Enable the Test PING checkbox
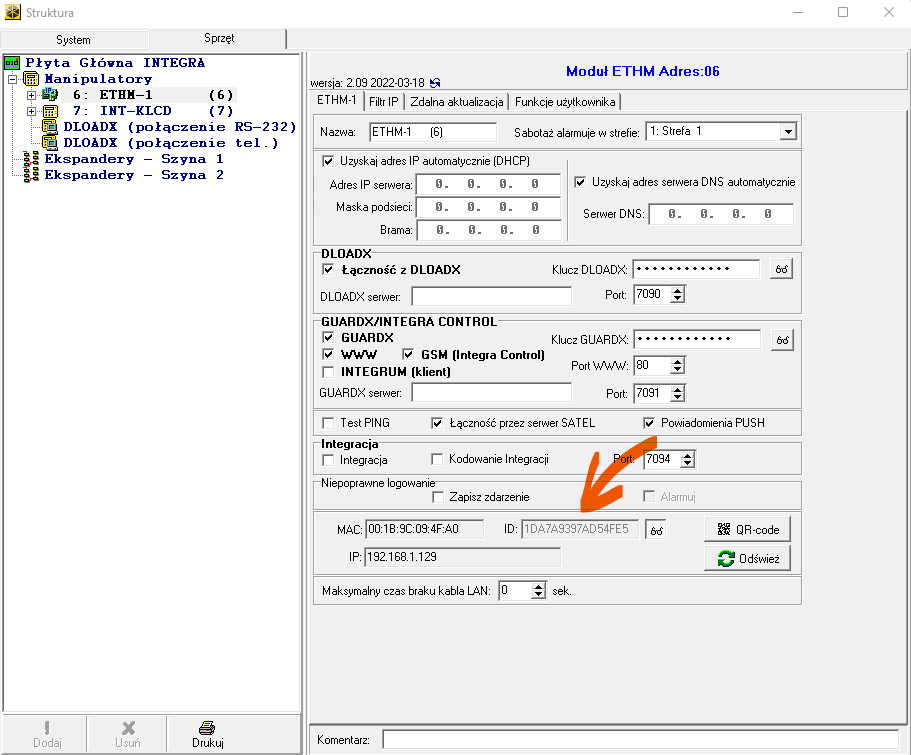This screenshot has width=911, height=755. [x=328, y=423]
